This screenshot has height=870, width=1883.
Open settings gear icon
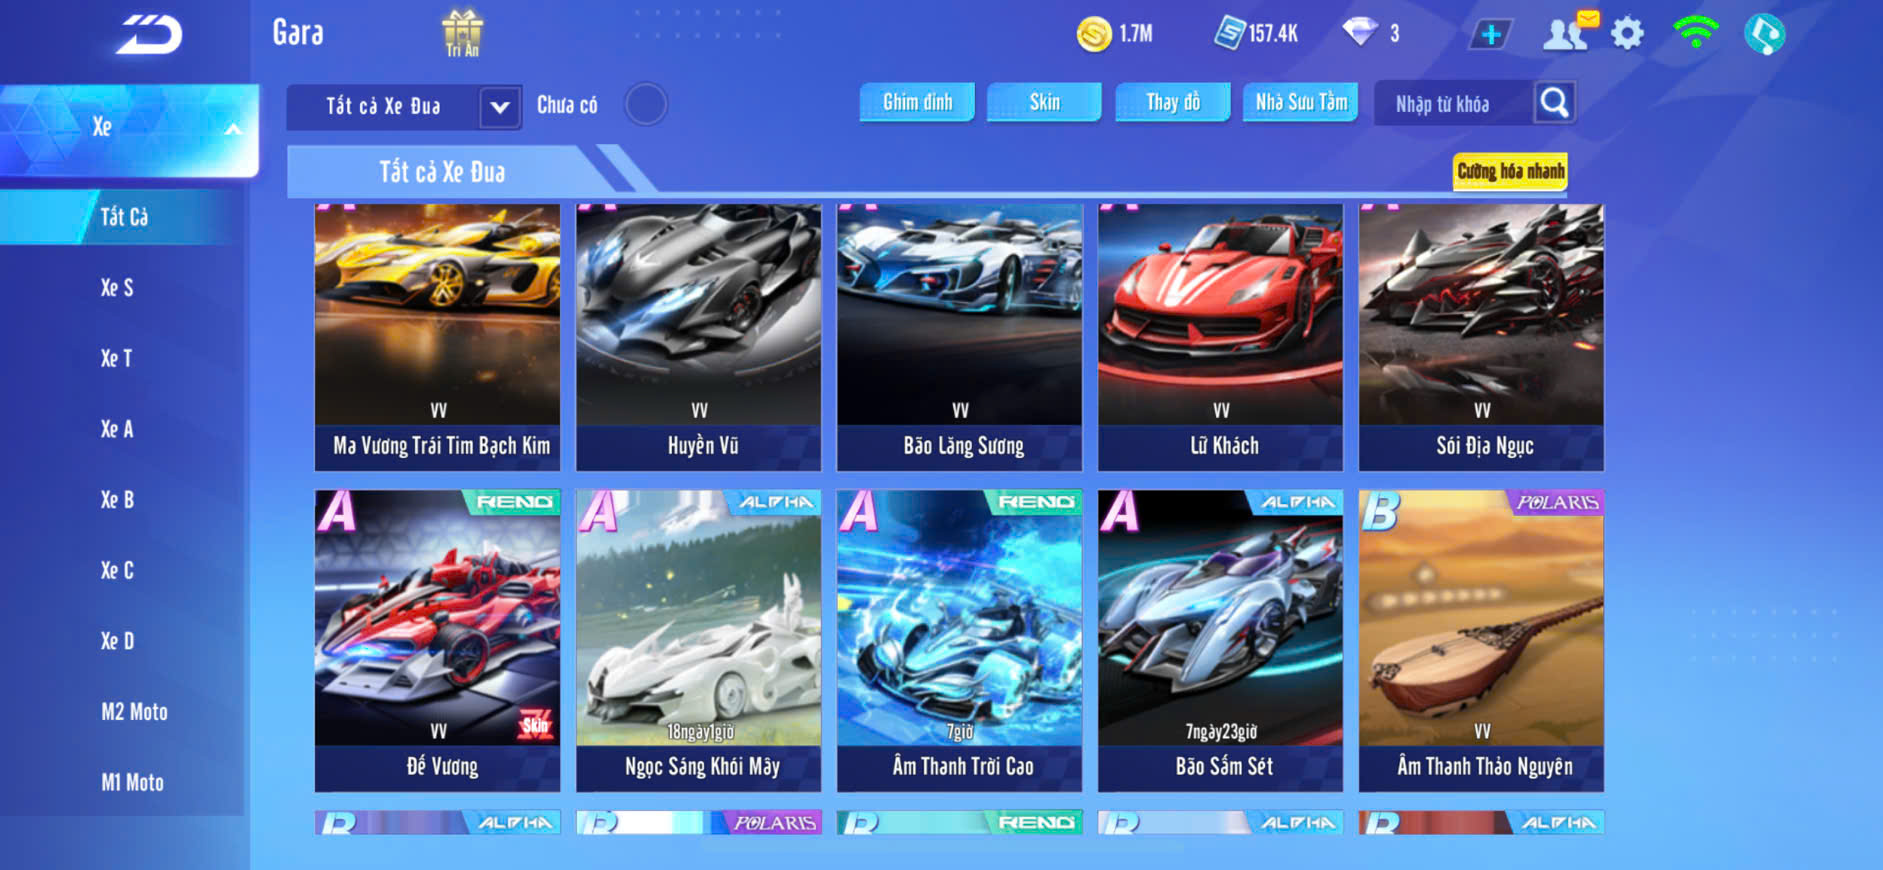pyautogui.click(x=1627, y=34)
